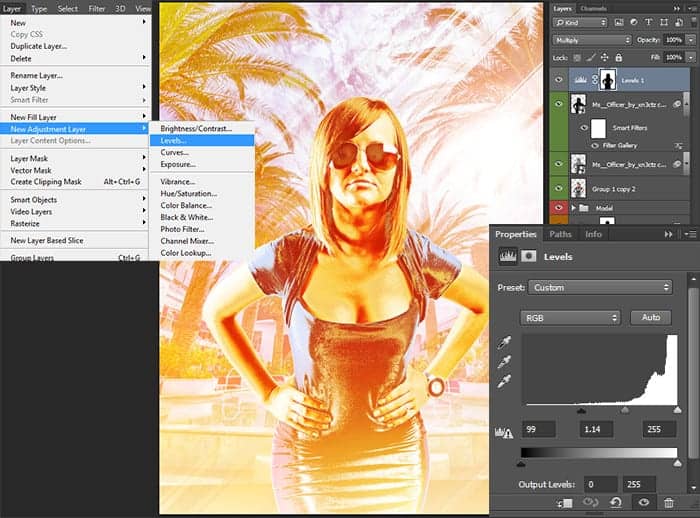
Task: Pick the white point eyedropper in Levels
Action: 503,381
